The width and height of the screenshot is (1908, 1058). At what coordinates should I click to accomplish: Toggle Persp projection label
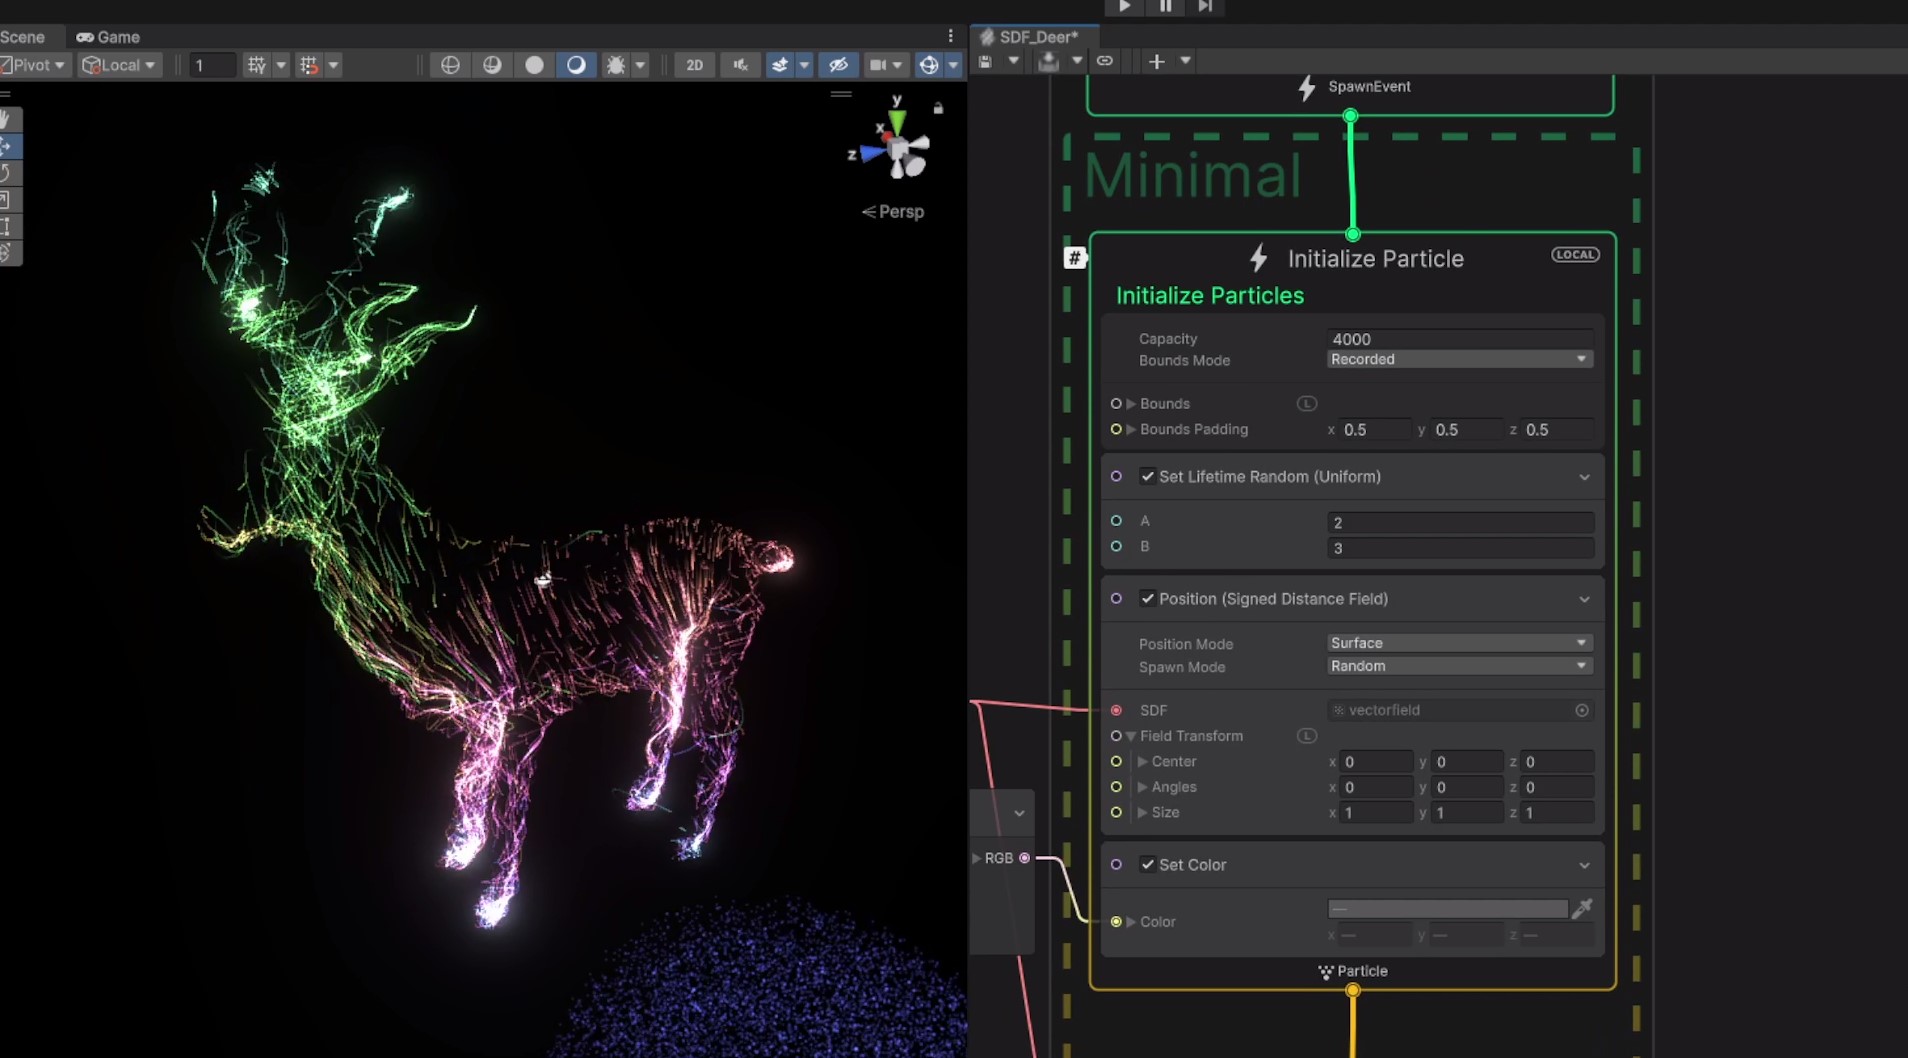[x=893, y=212]
